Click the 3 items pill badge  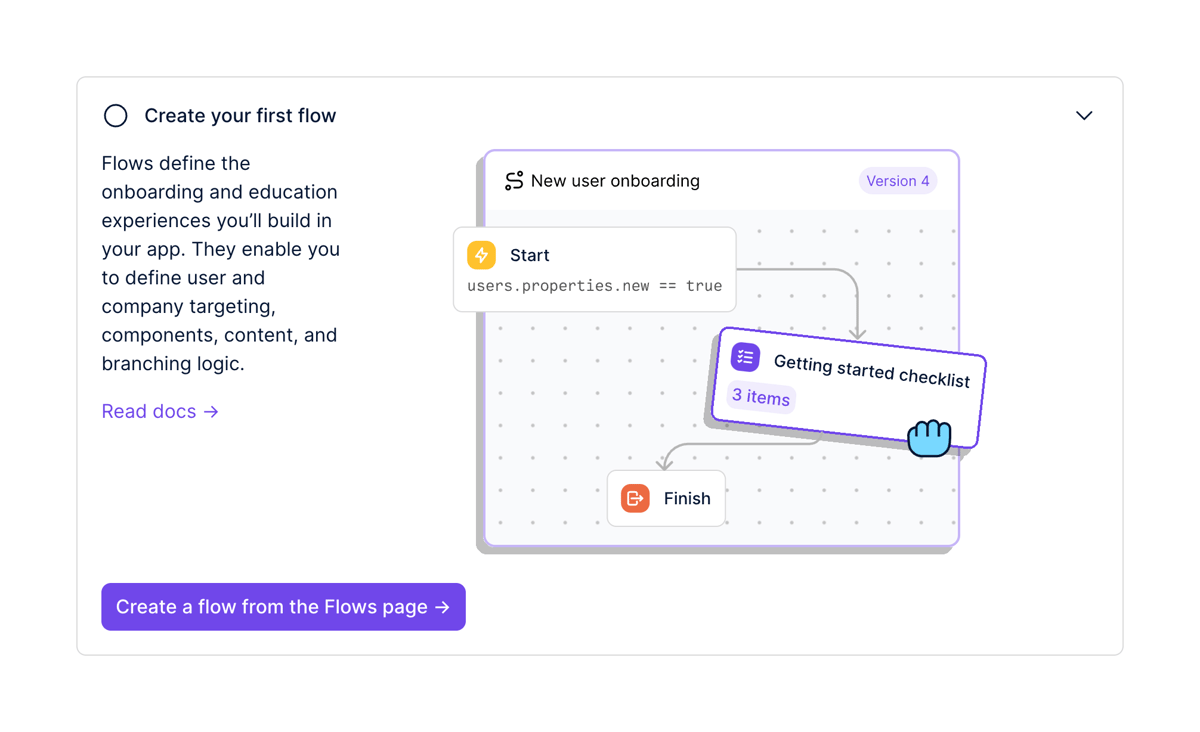[760, 398]
